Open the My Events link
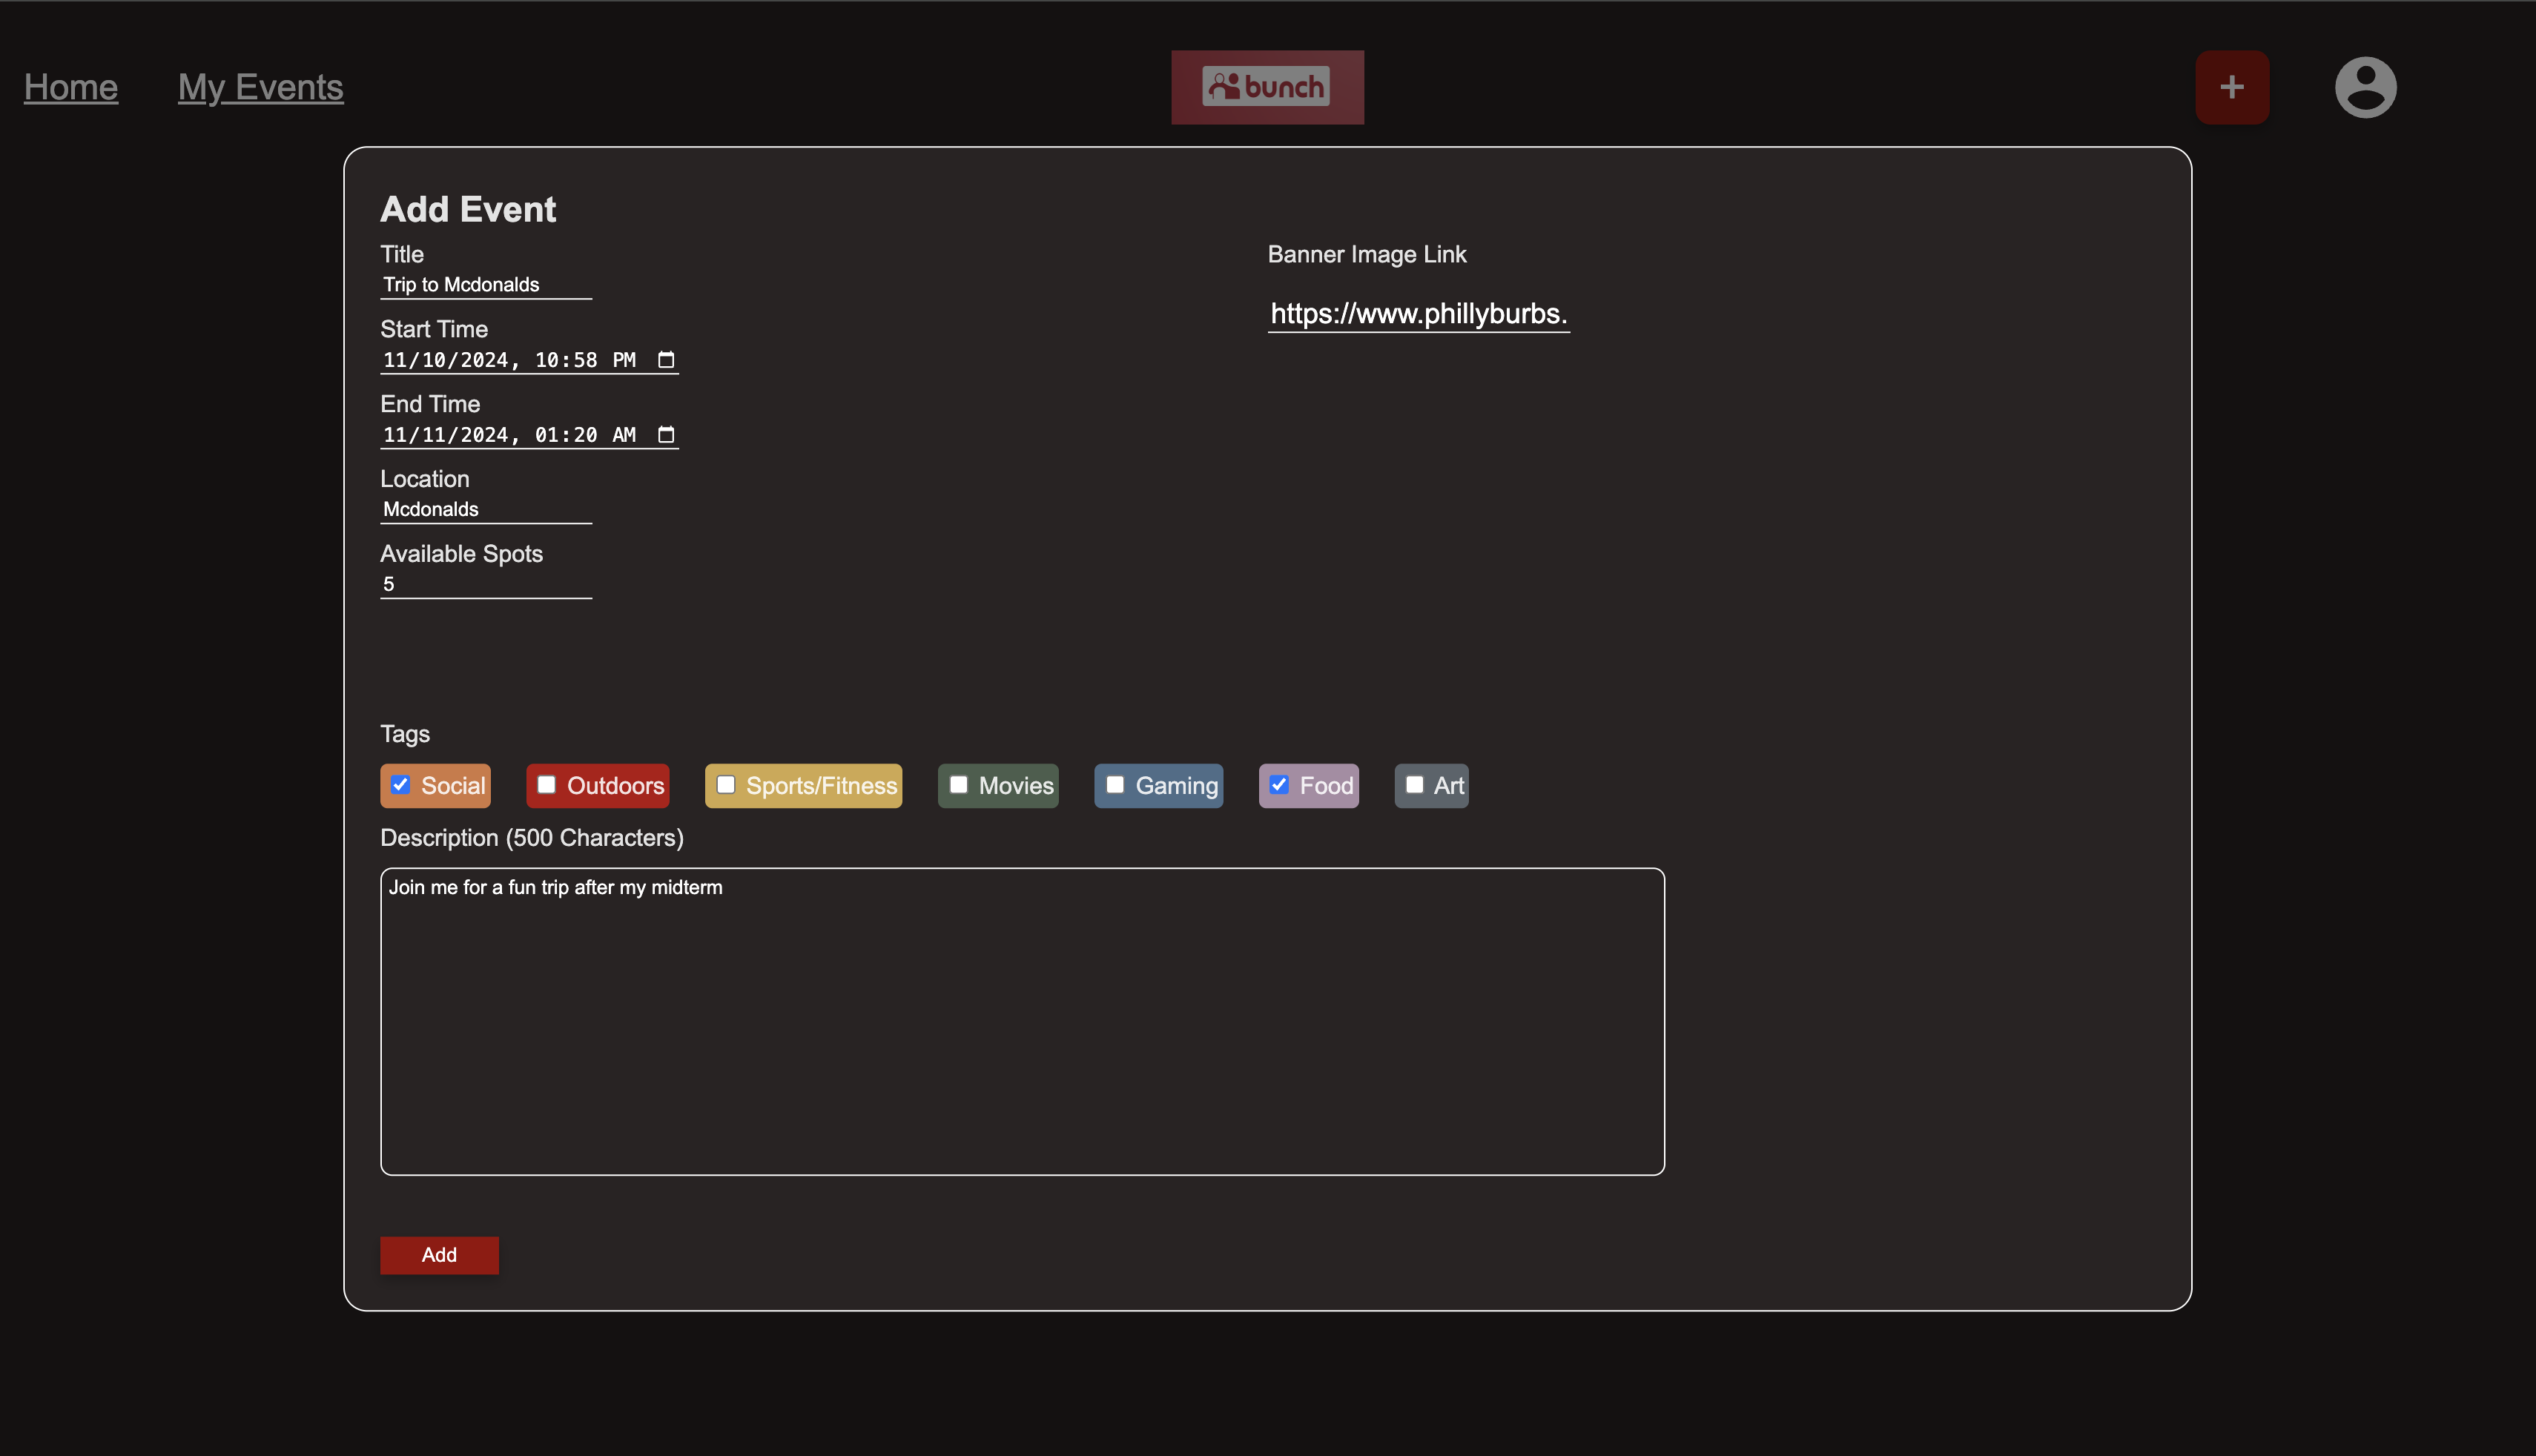Viewport: 2536px width, 1456px height. point(260,87)
